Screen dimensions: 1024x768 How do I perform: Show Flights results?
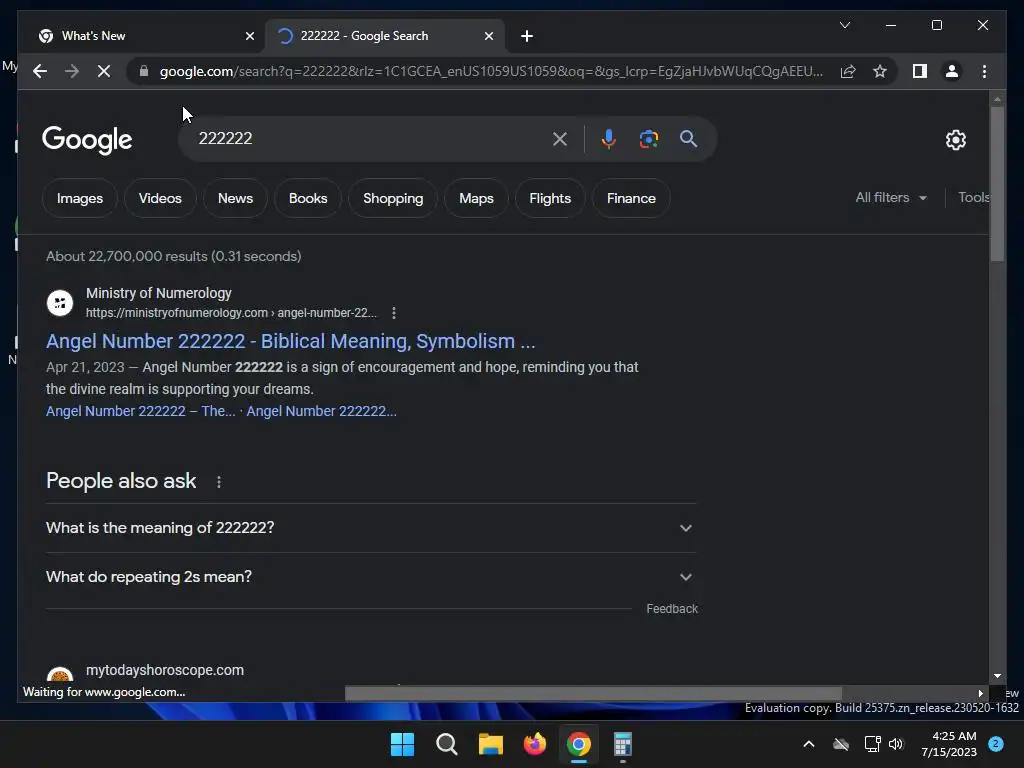click(x=550, y=198)
